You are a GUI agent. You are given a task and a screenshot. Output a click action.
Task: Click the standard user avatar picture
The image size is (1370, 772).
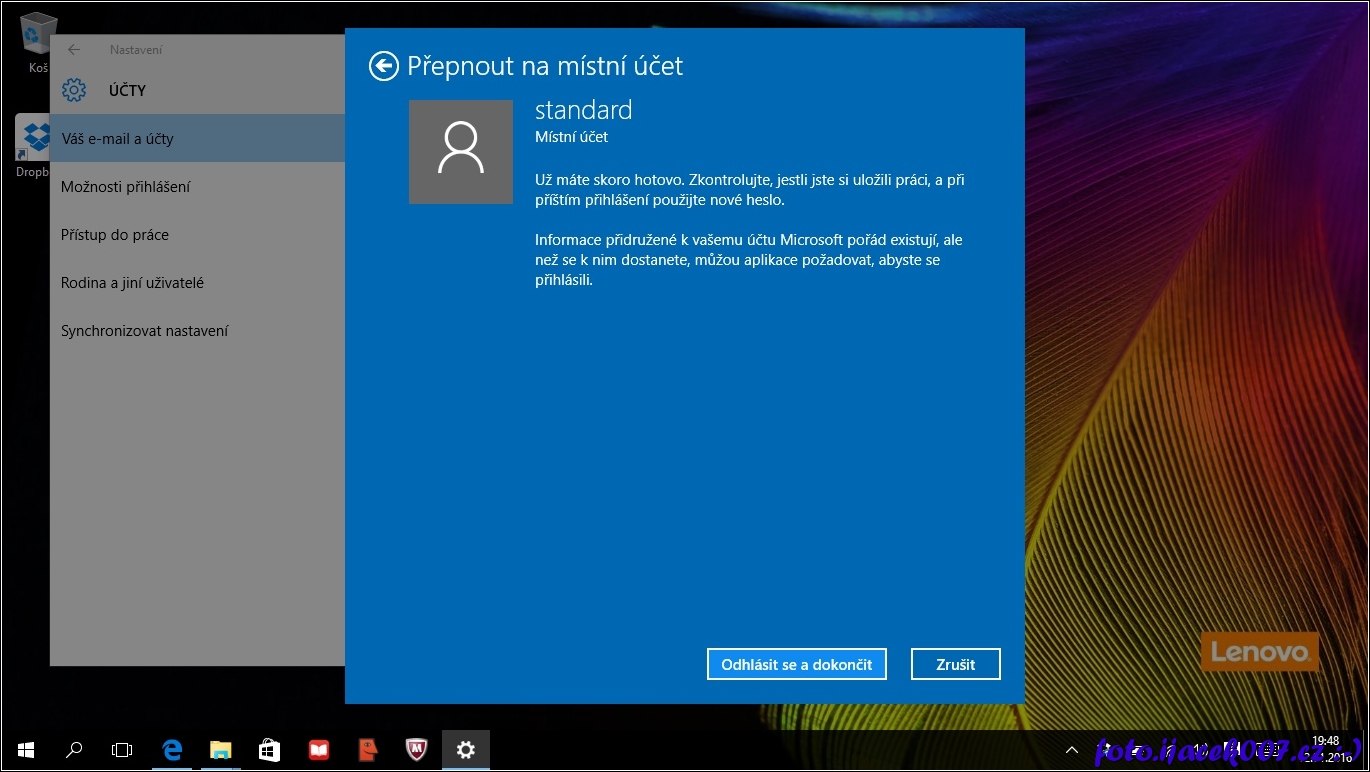click(x=461, y=152)
